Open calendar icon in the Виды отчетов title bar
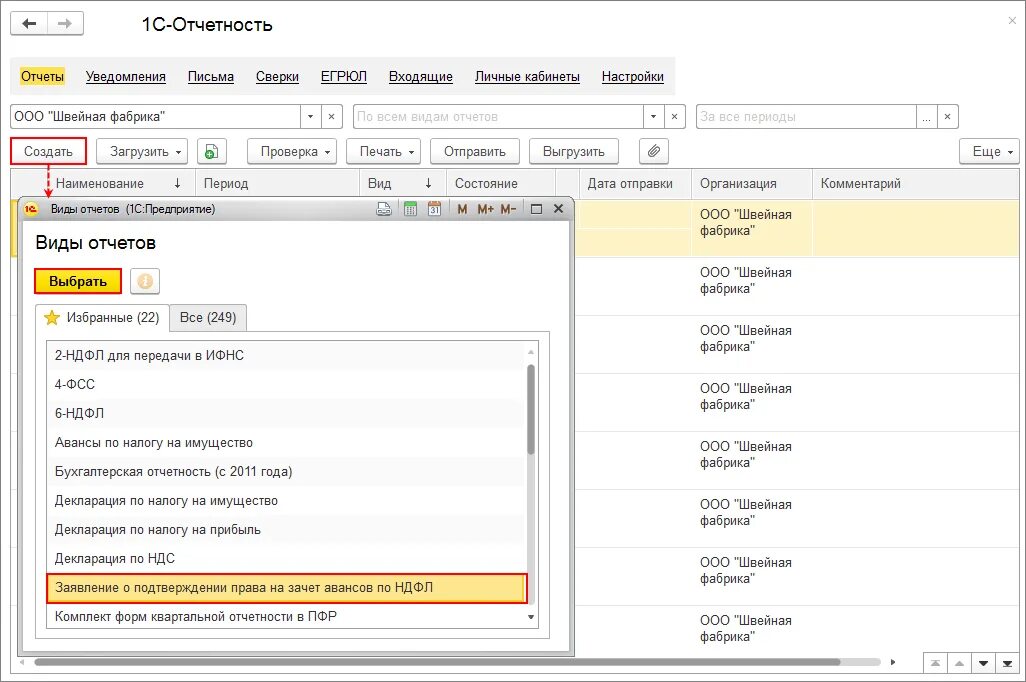 [434, 209]
